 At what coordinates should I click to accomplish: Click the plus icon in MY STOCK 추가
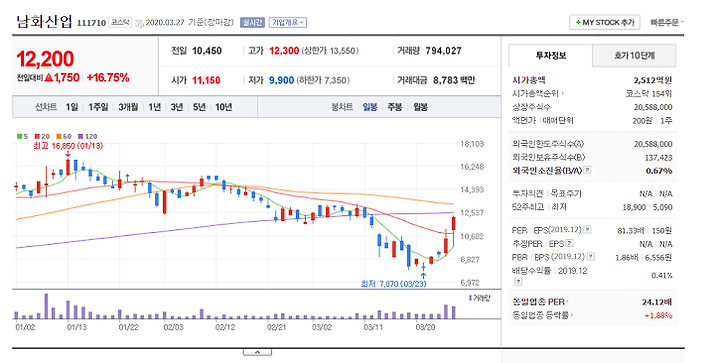click(578, 22)
